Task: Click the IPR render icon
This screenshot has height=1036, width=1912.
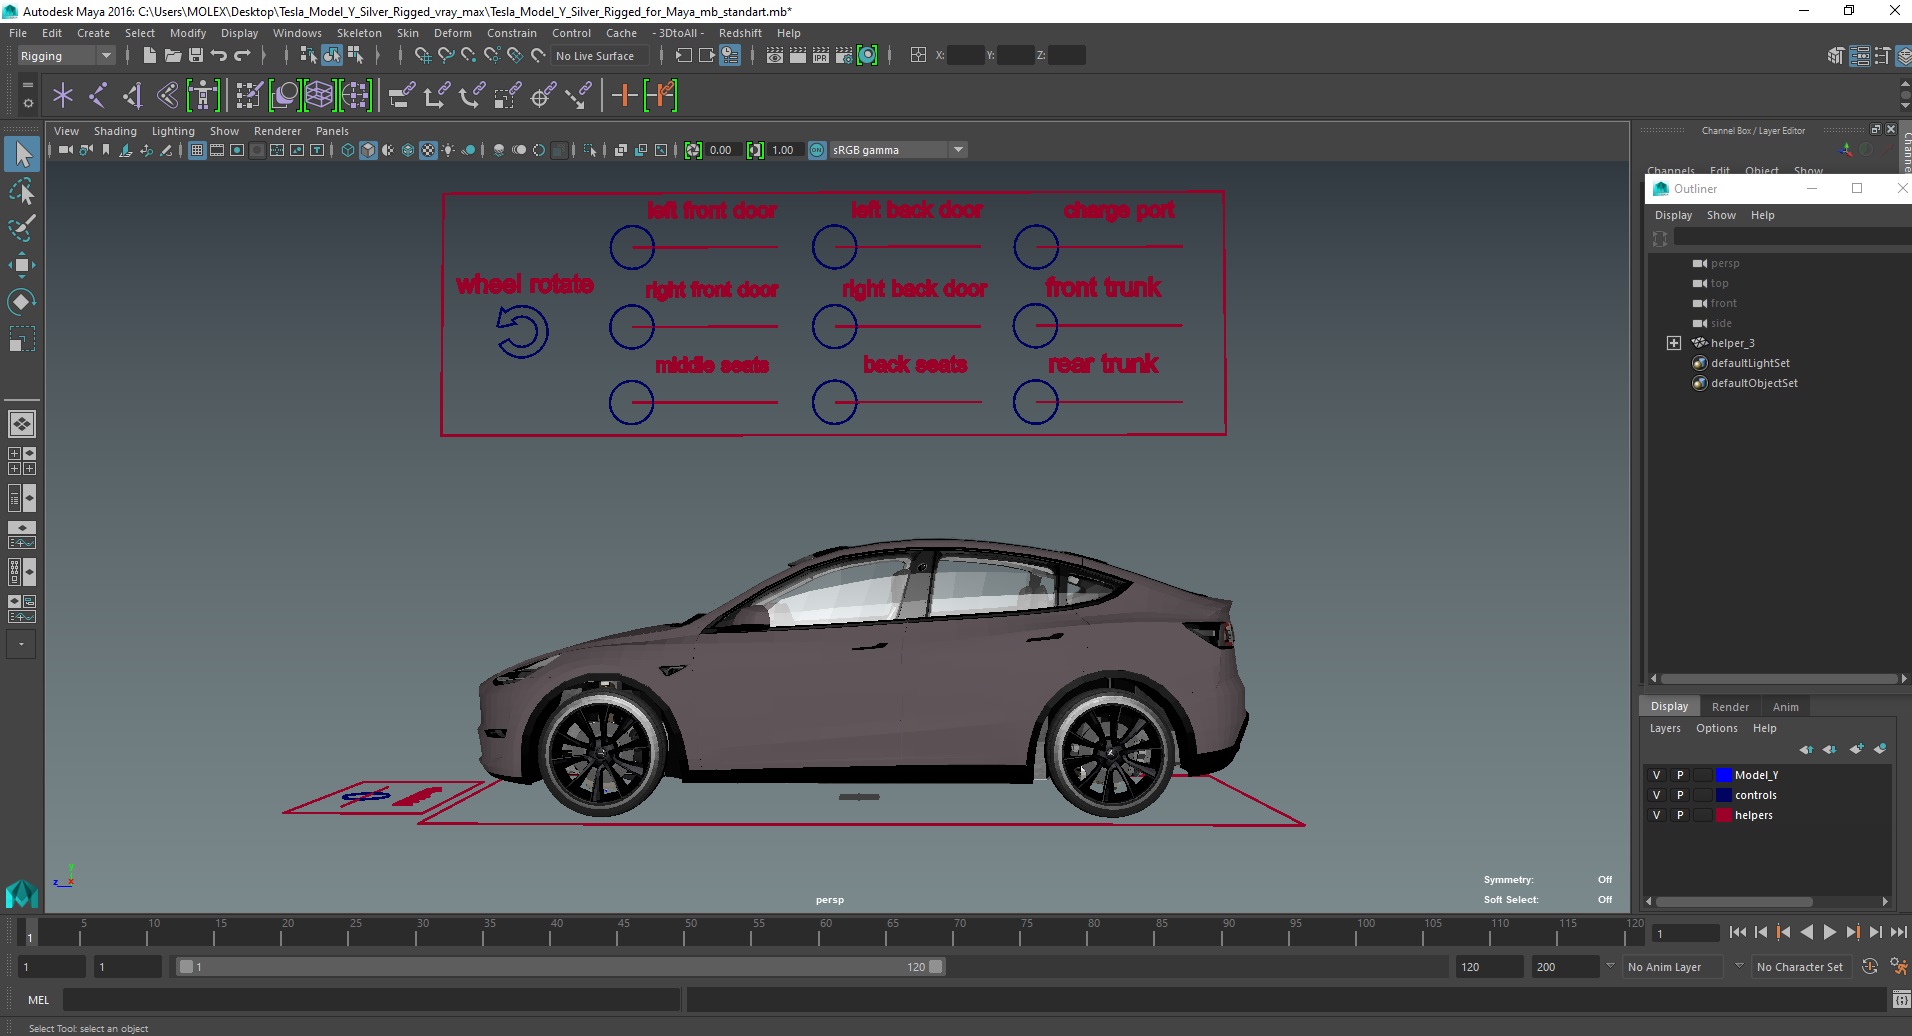Action: tap(821, 55)
